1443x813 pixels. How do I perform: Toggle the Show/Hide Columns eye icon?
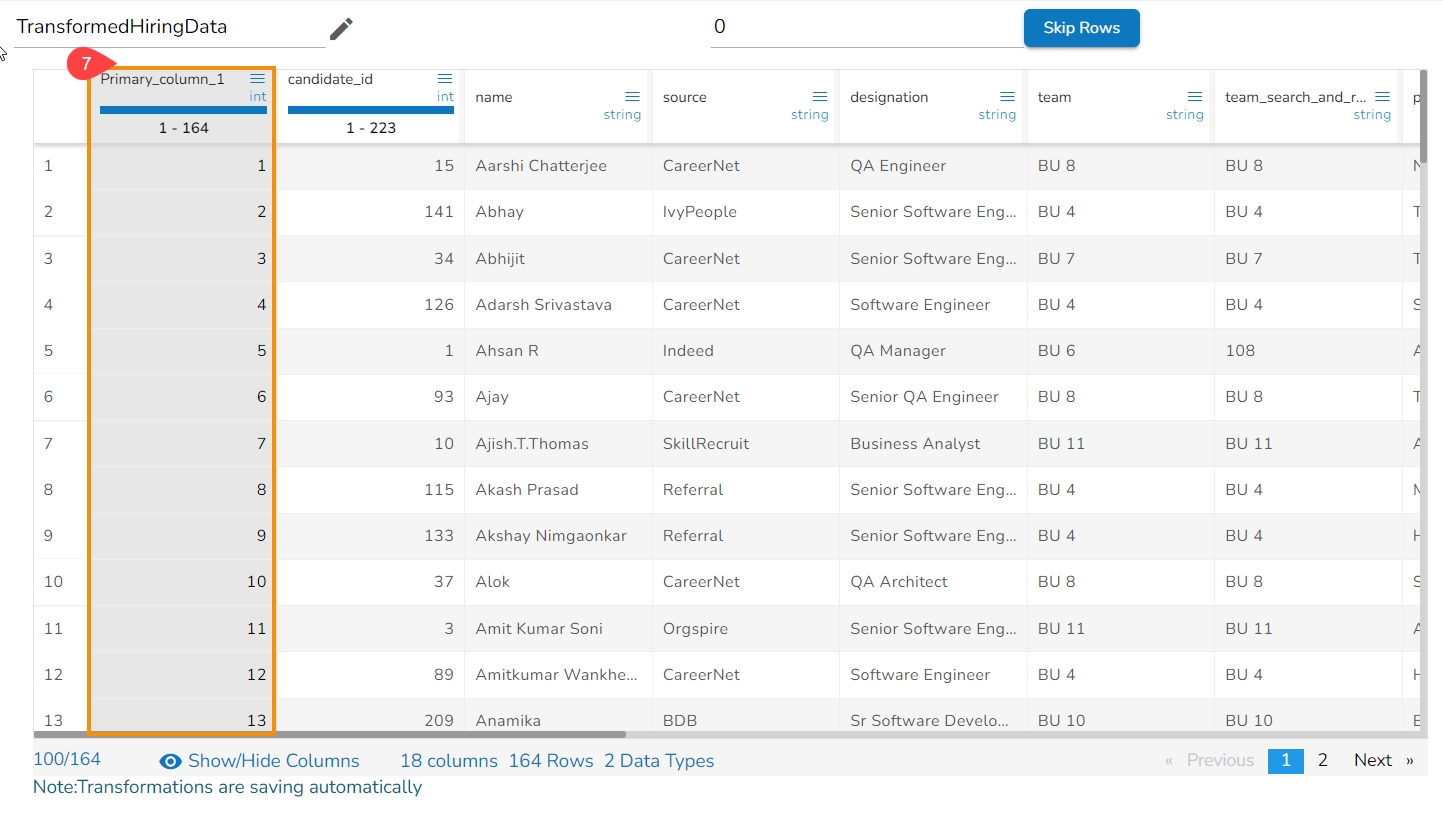click(x=171, y=761)
